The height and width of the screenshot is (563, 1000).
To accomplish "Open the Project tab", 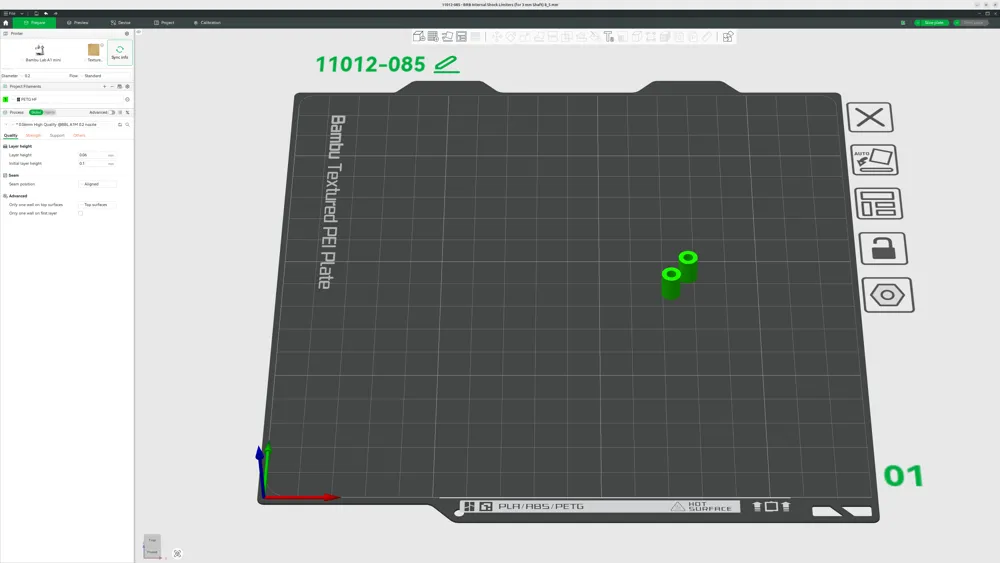I will point(164,23).
